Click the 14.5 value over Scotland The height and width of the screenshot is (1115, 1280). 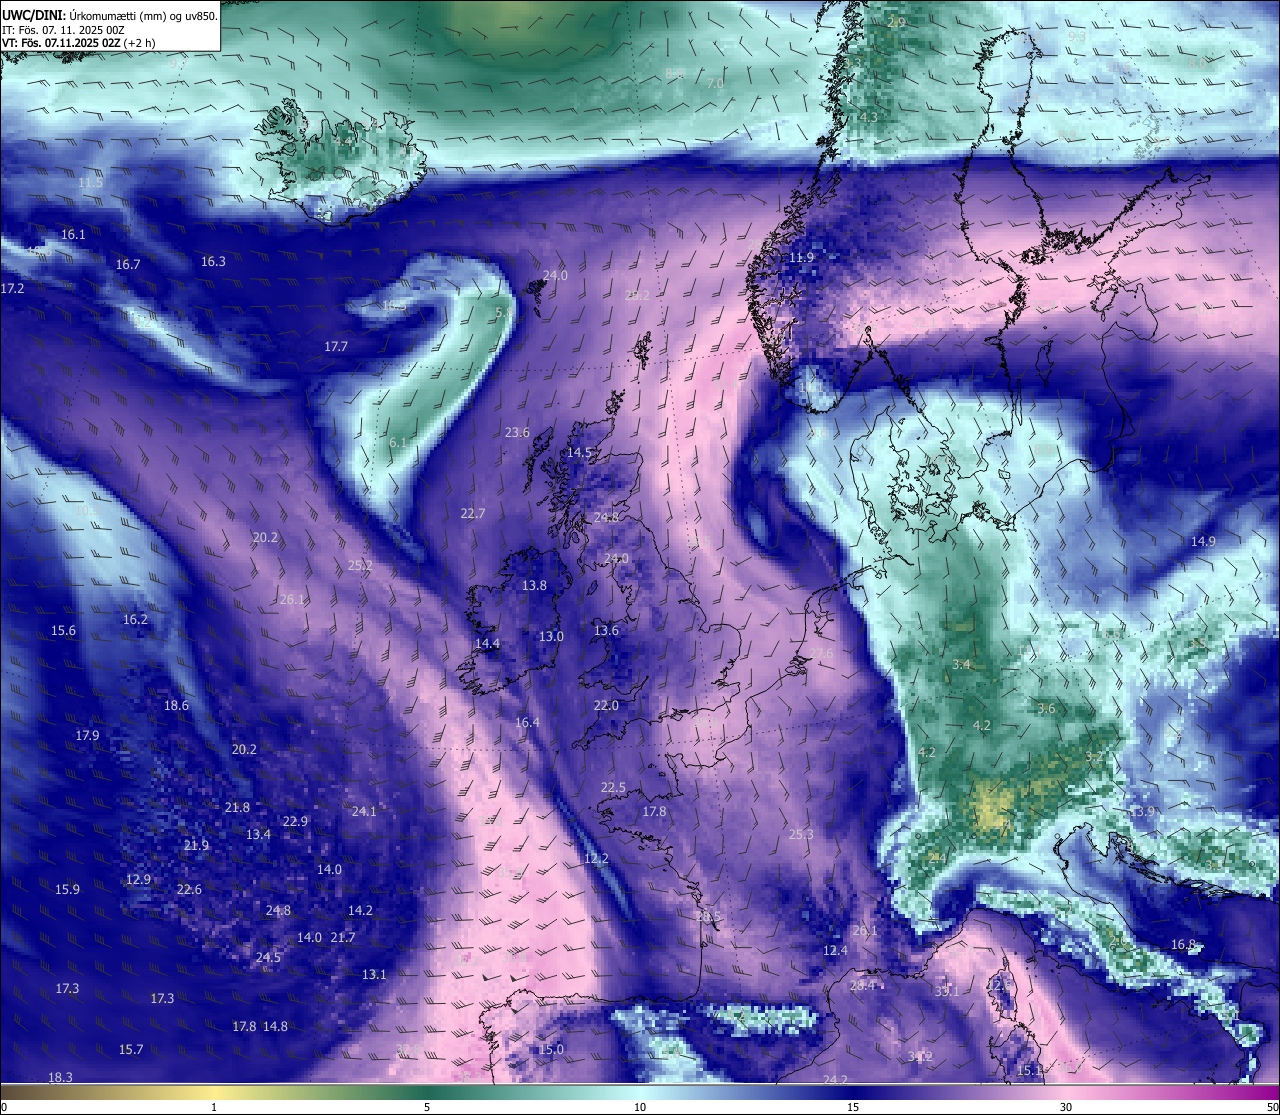click(580, 453)
